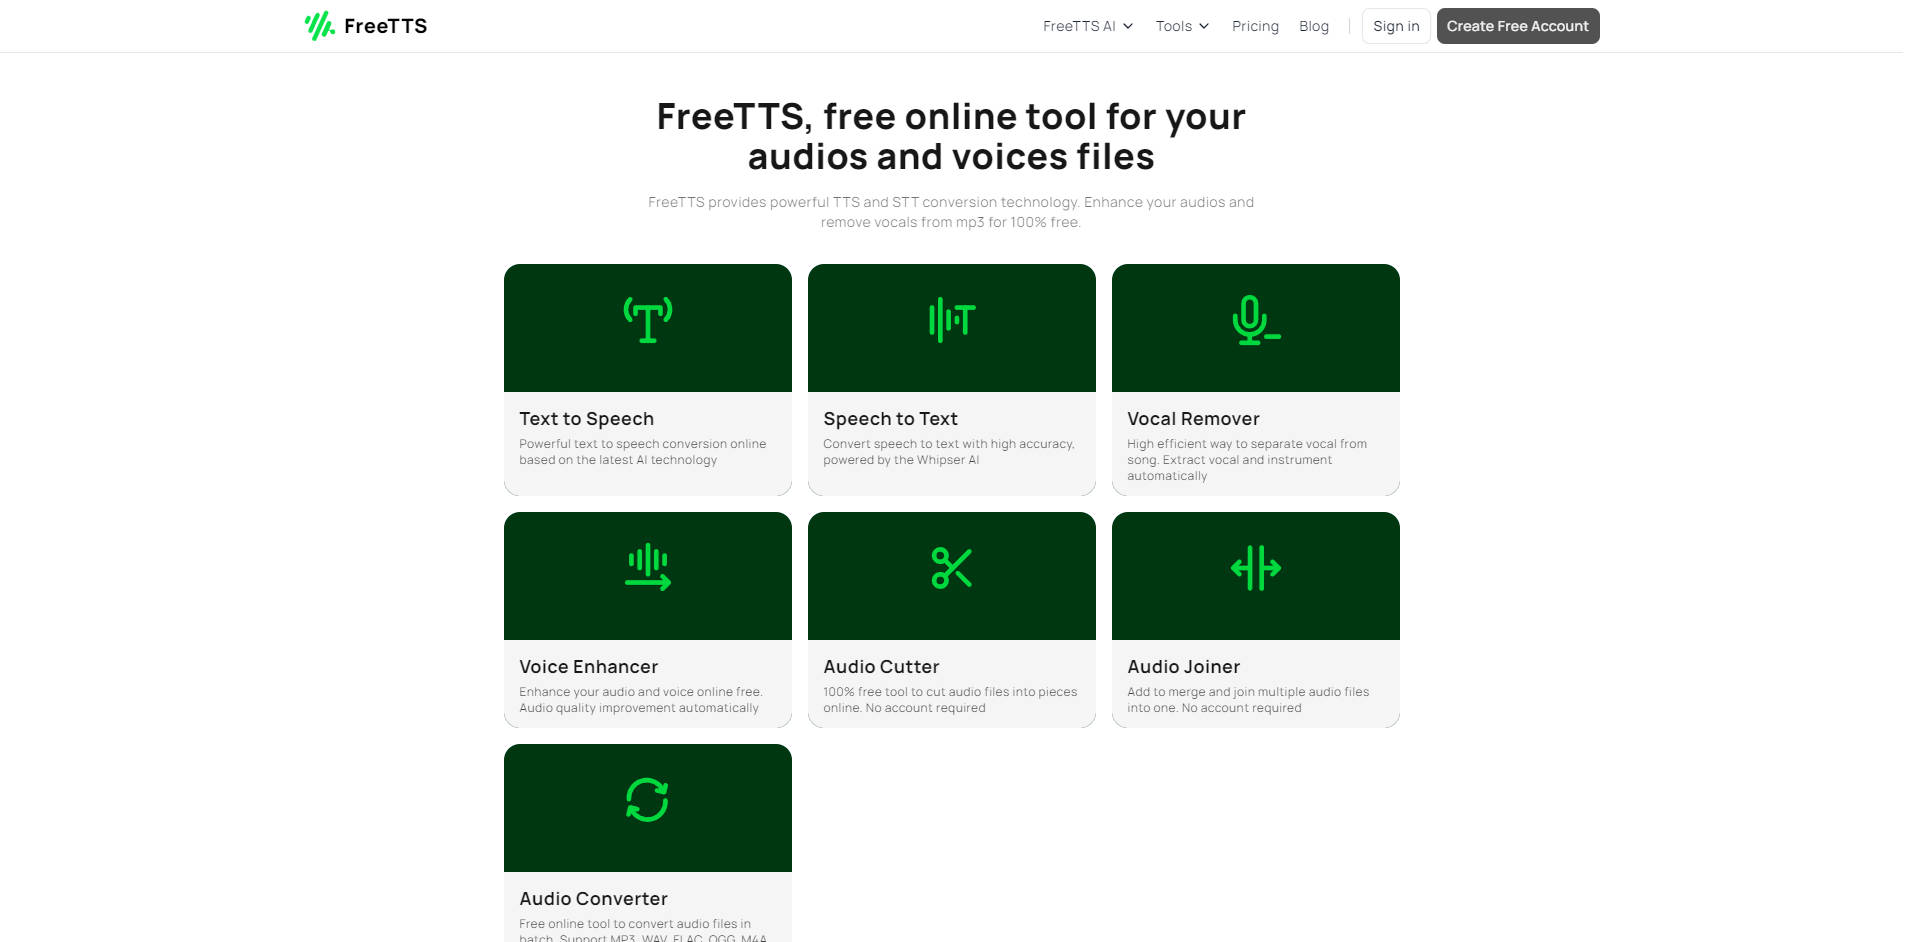Open the Pricing menu item

click(1255, 26)
